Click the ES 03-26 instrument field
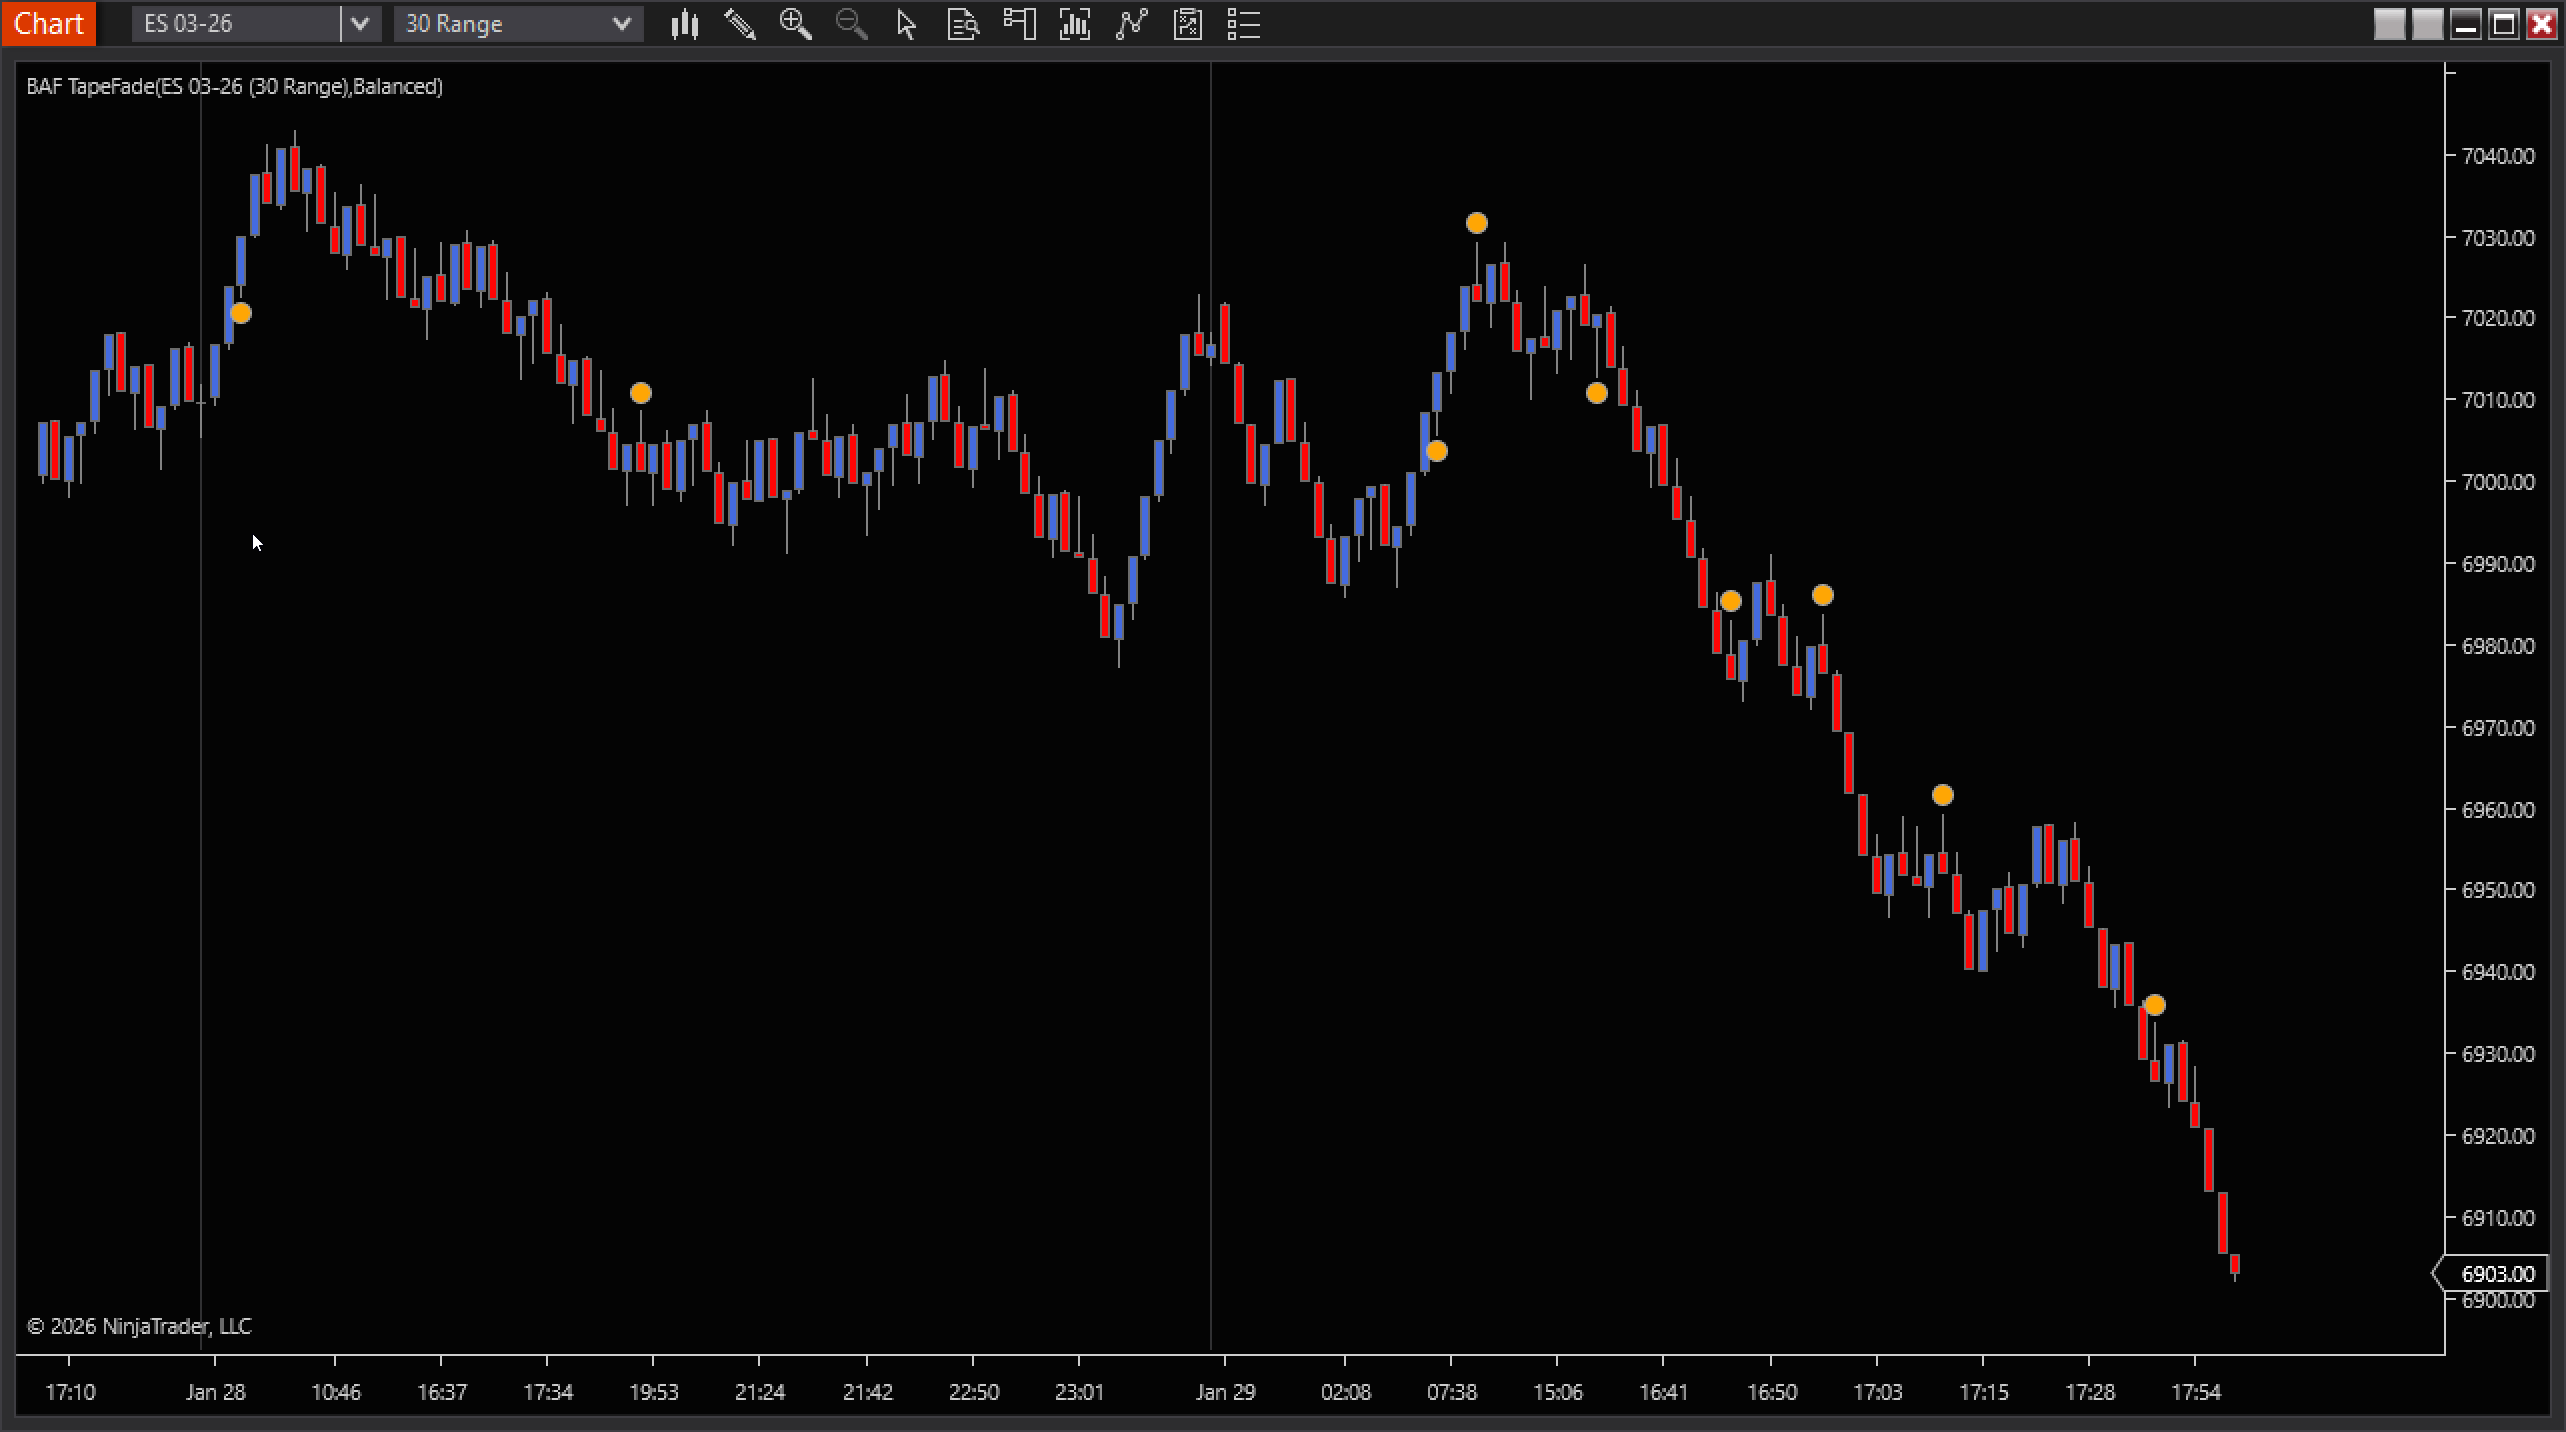Image resolution: width=2566 pixels, height=1432 pixels. pos(236,24)
